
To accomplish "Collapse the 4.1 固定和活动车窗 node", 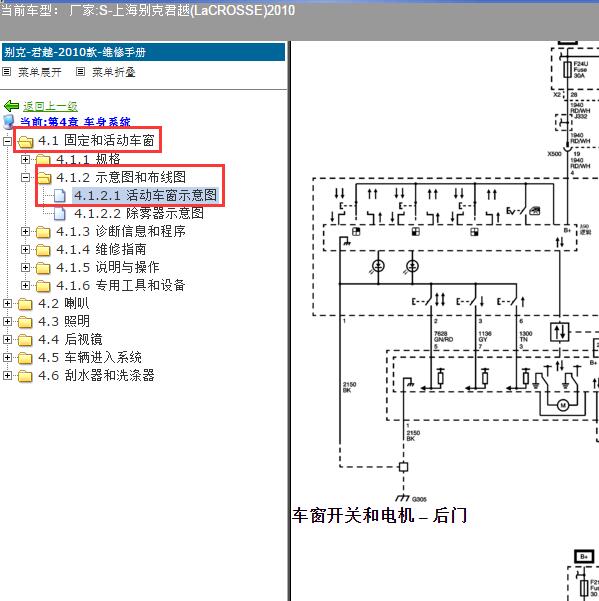I will click(7, 141).
